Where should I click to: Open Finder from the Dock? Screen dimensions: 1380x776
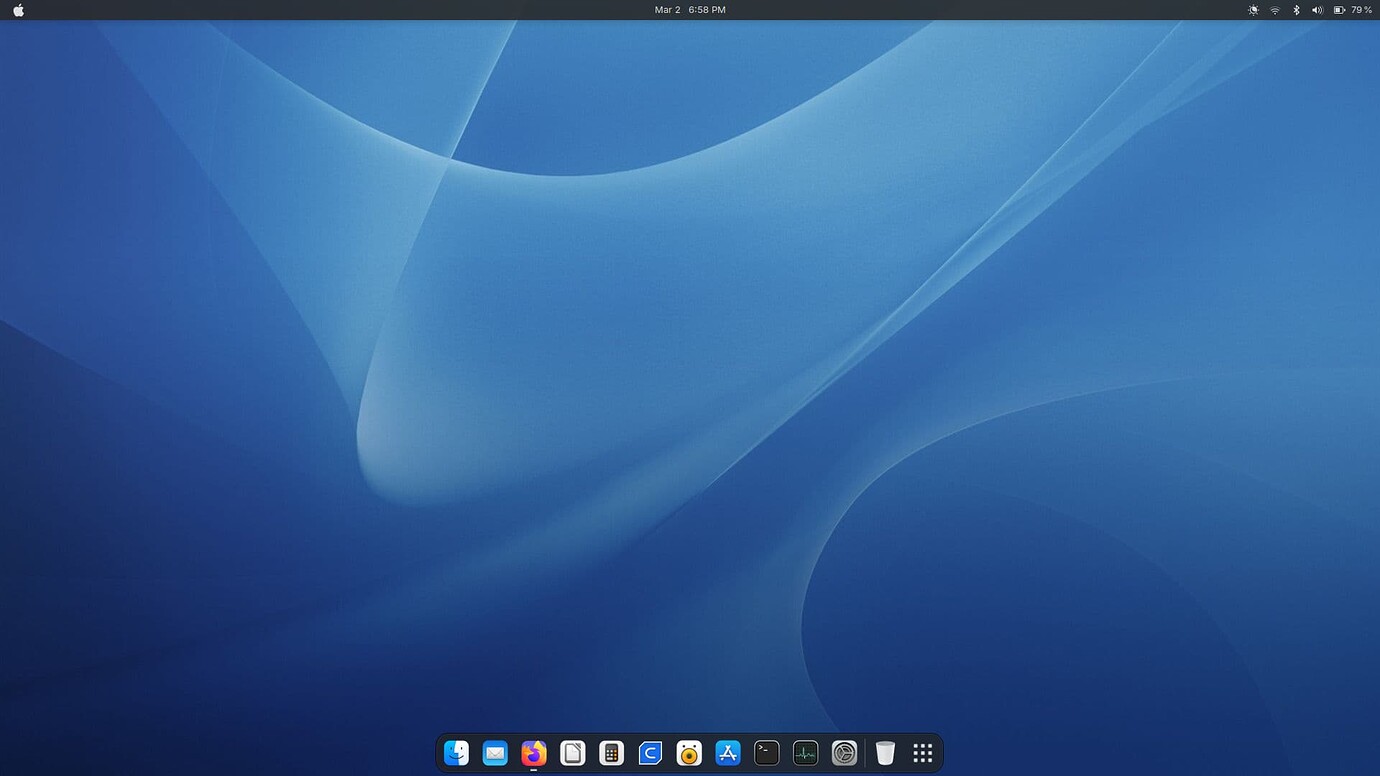456,753
